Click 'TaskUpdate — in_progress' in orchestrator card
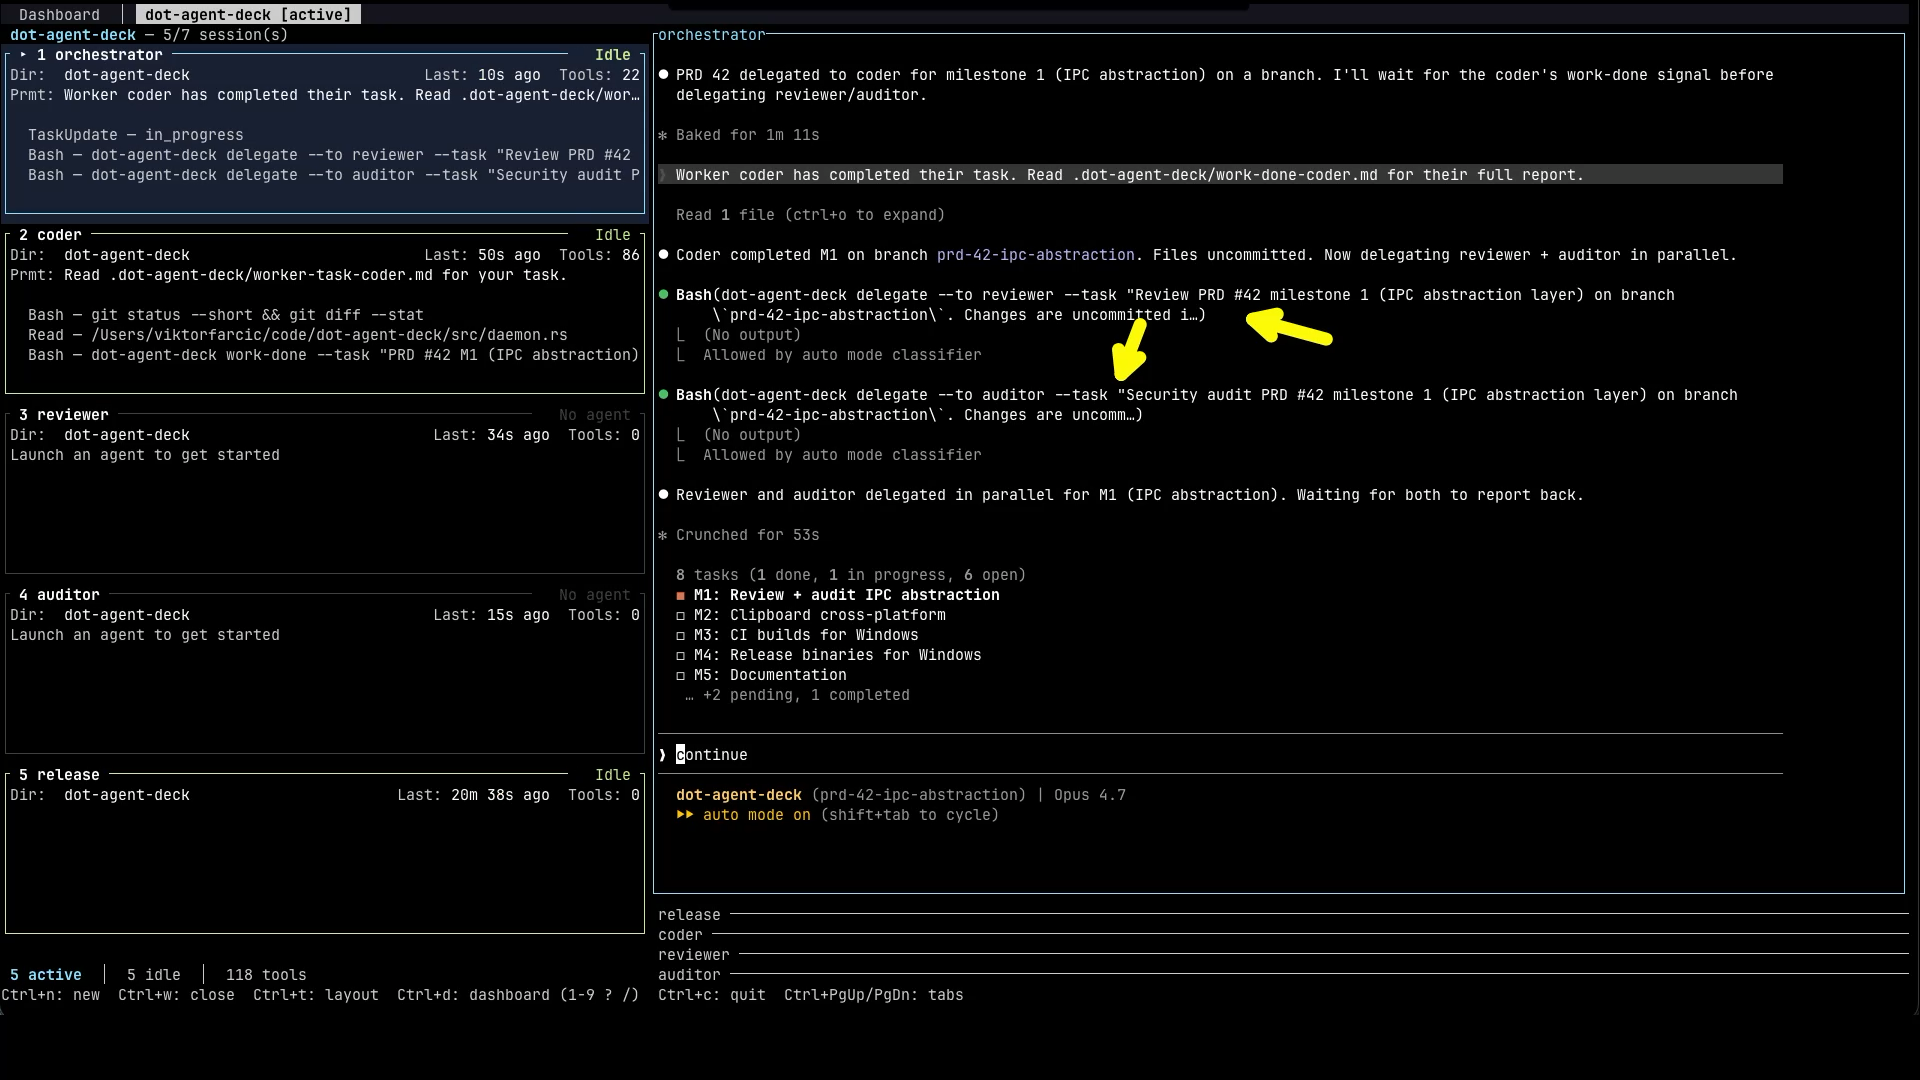Viewport: 1920px width, 1080px height. coord(136,135)
